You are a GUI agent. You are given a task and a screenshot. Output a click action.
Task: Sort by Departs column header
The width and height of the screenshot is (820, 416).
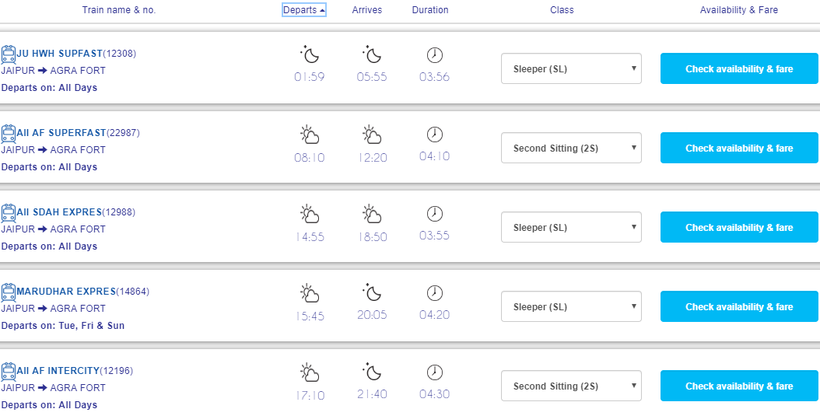pos(304,10)
